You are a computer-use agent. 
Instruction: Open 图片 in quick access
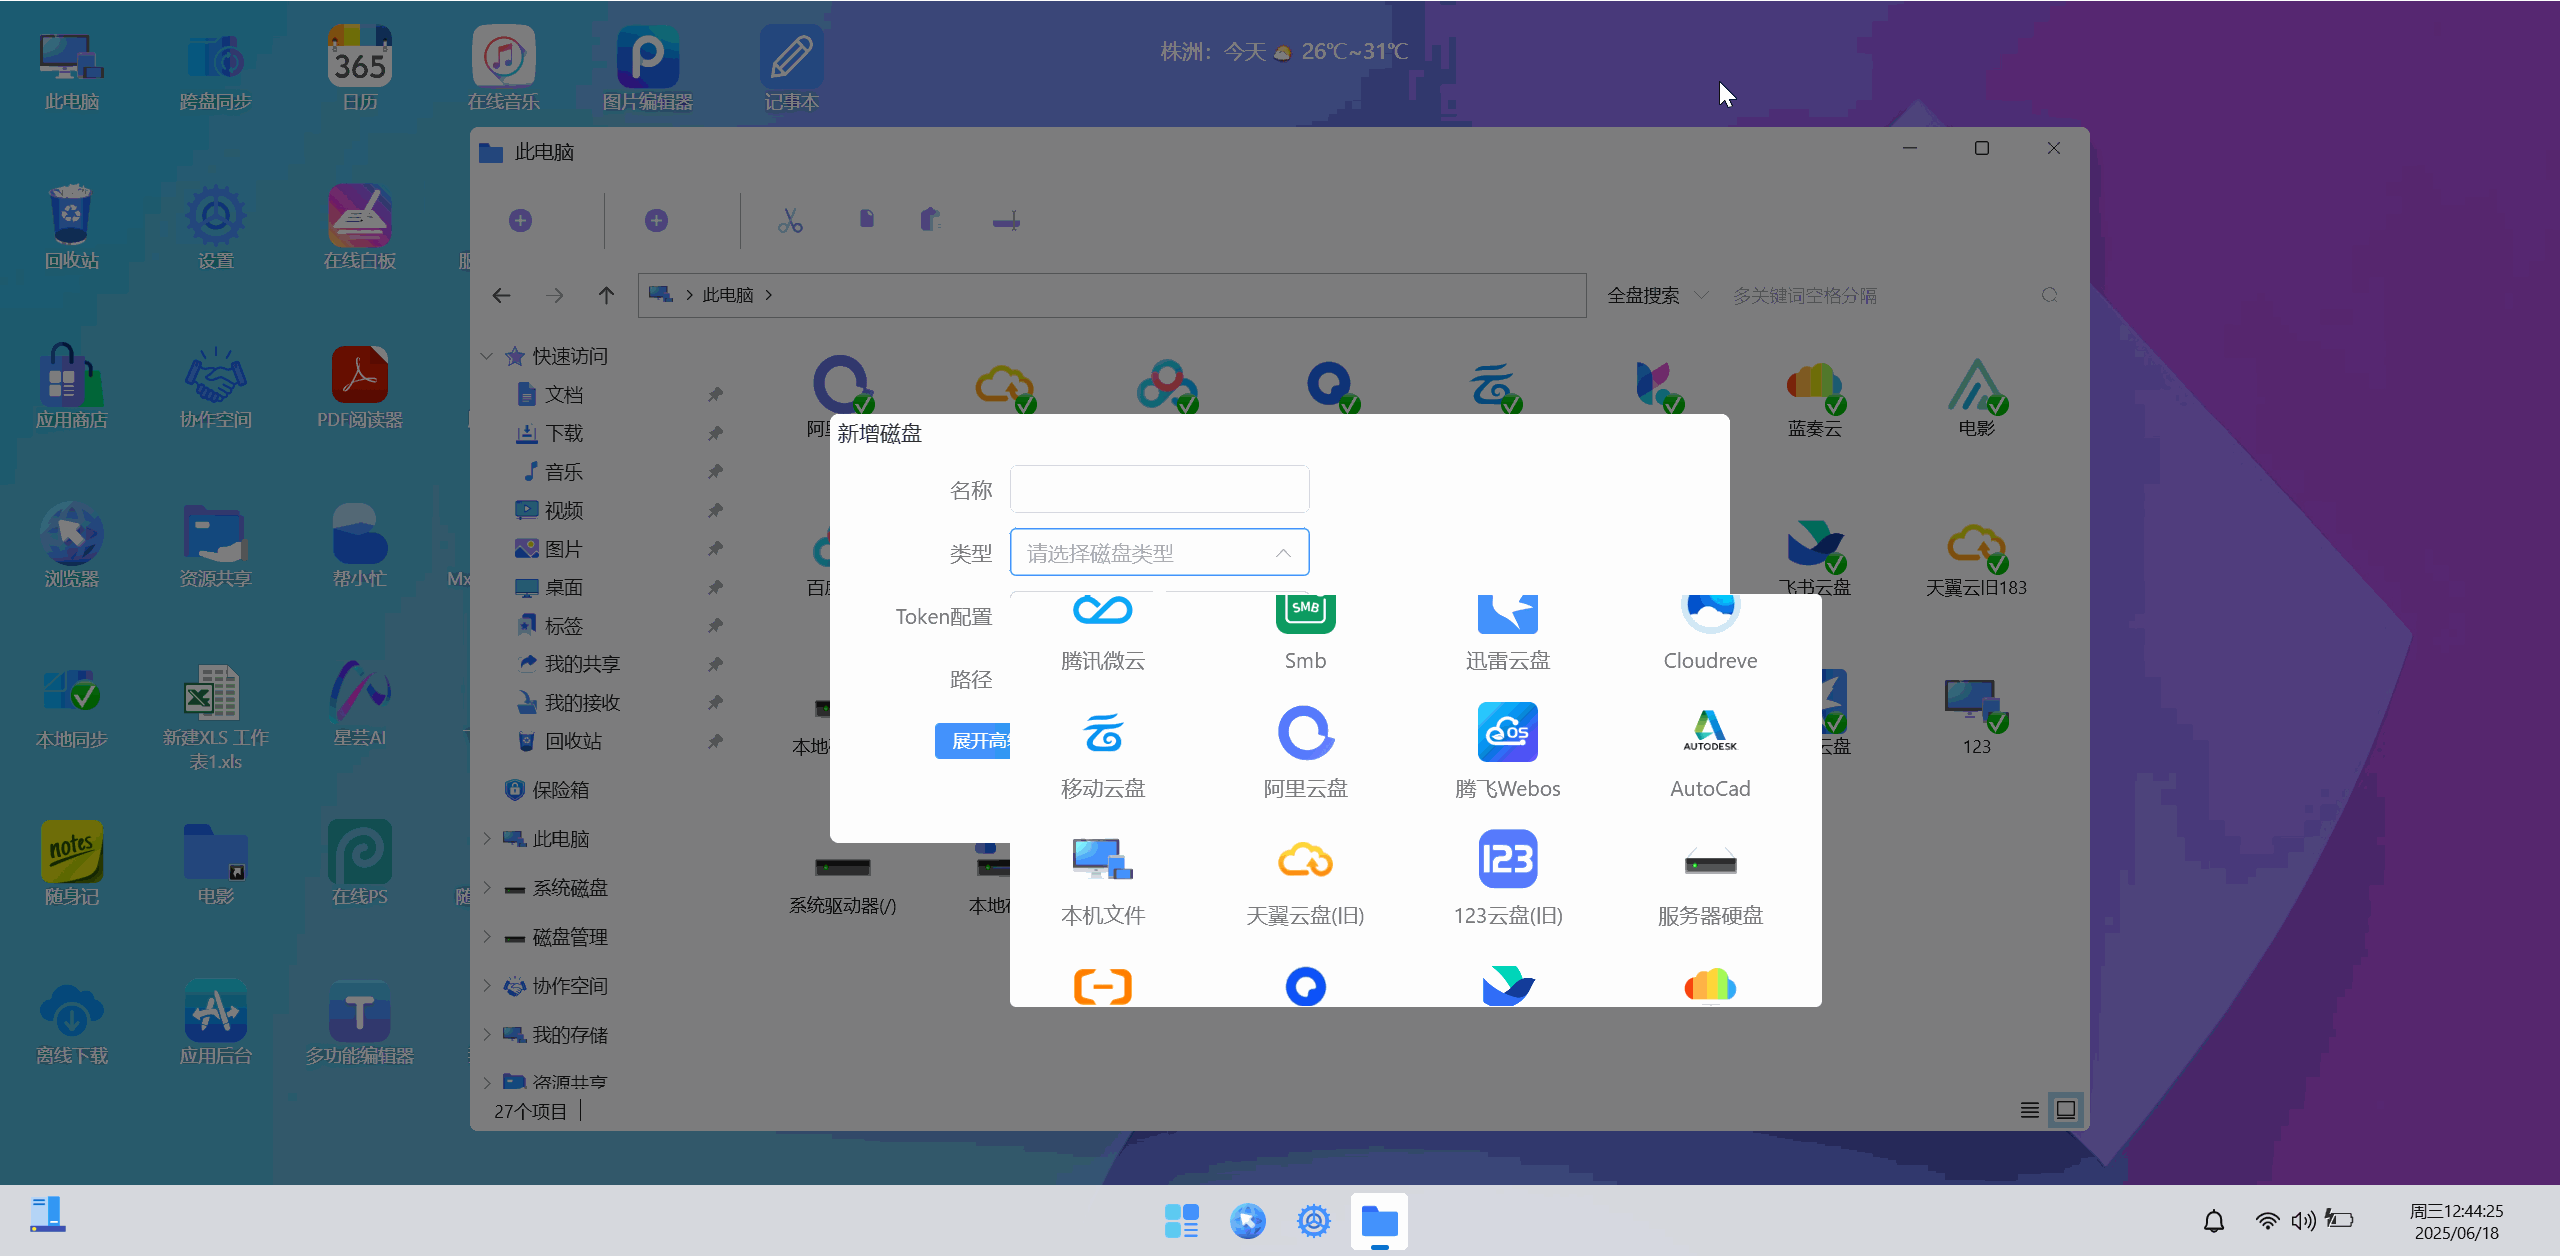[550, 549]
